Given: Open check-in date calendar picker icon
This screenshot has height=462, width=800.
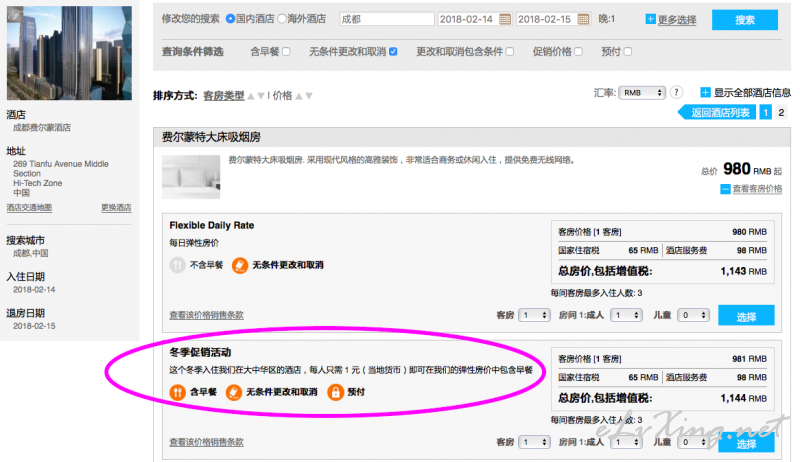Looking at the screenshot, I should click(505, 19).
